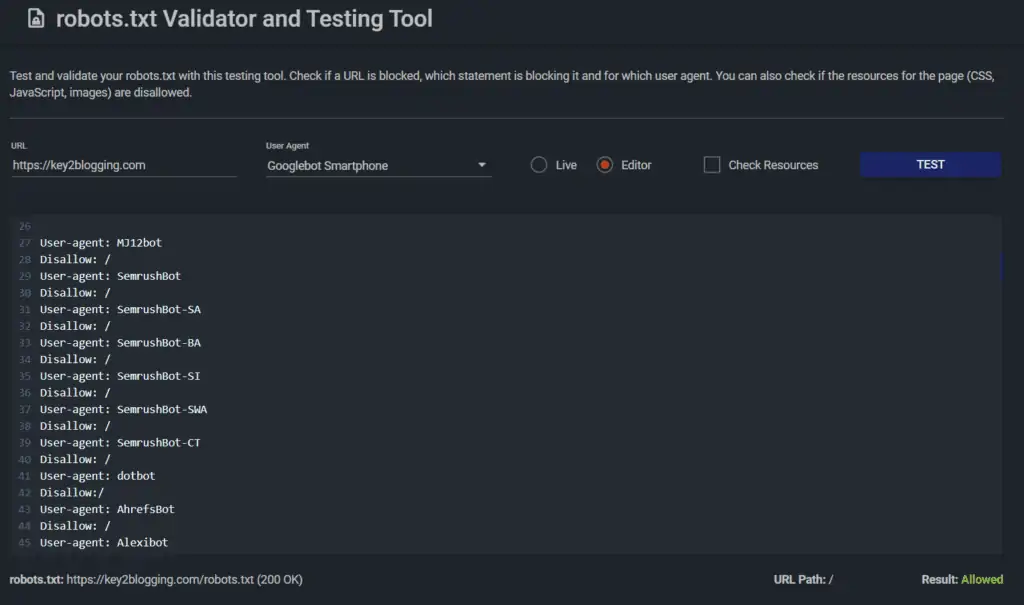Click line 39 User-agent: SemrushBot-CT
The height and width of the screenshot is (605, 1024).
[x=120, y=442]
